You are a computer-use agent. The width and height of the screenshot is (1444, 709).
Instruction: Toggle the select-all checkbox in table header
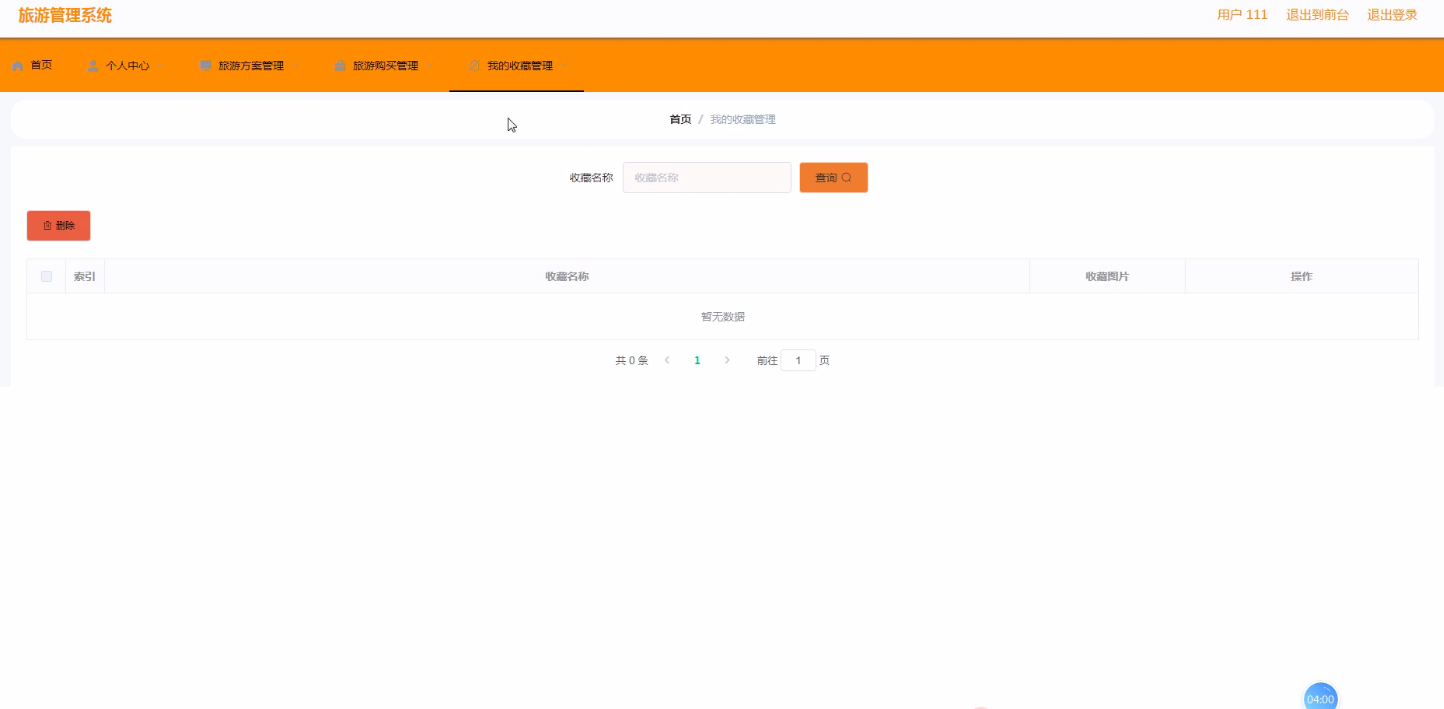click(x=46, y=277)
